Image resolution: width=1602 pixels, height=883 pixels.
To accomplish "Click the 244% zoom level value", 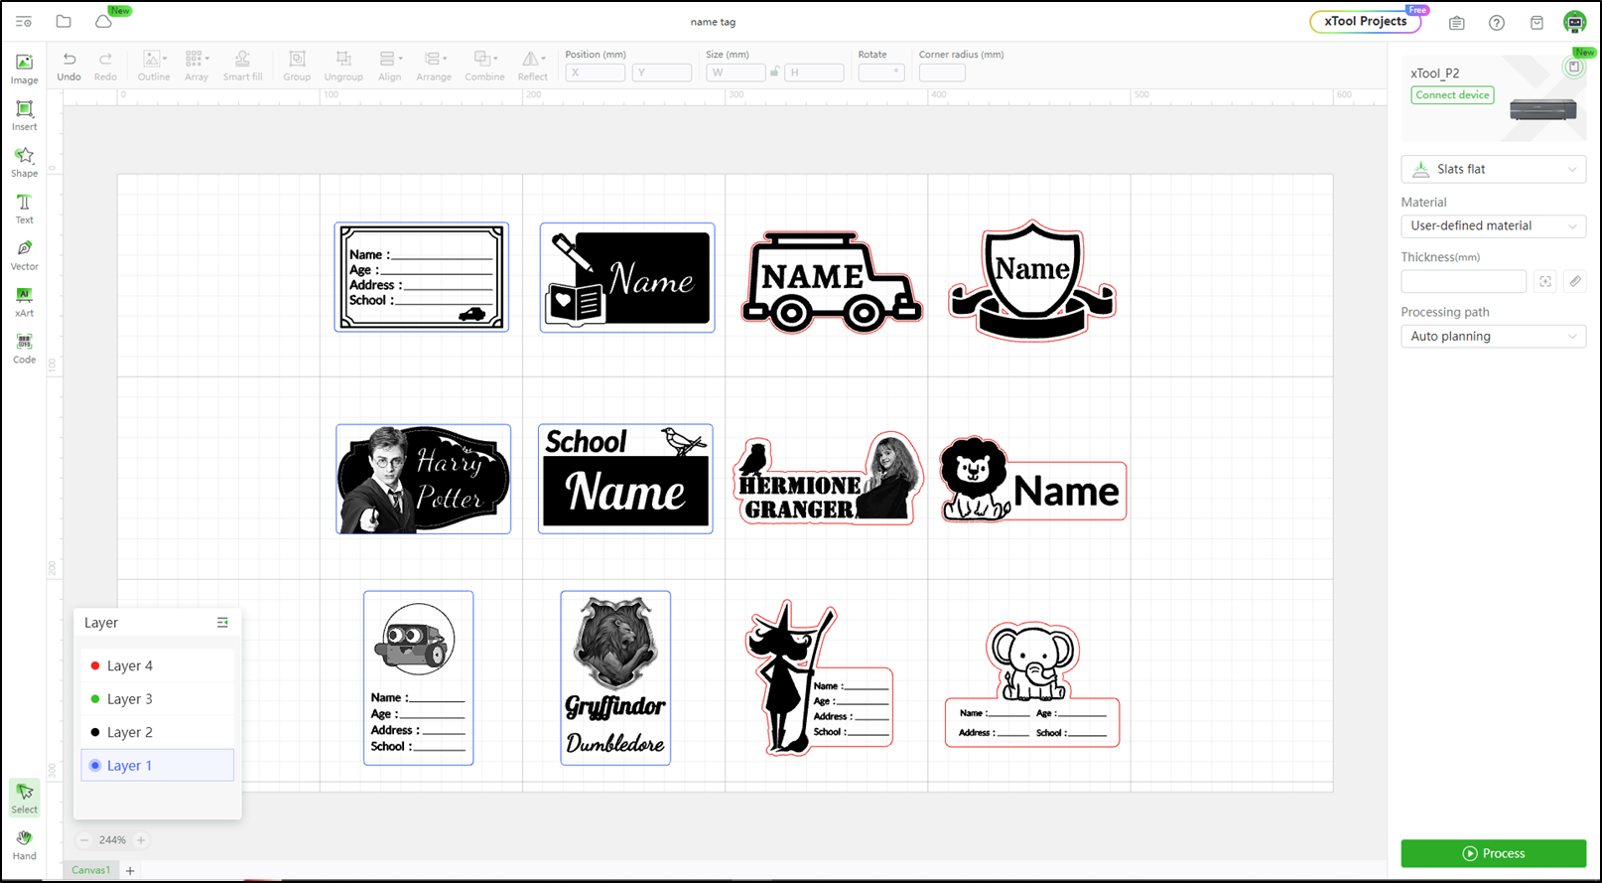I will coord(112,840).
